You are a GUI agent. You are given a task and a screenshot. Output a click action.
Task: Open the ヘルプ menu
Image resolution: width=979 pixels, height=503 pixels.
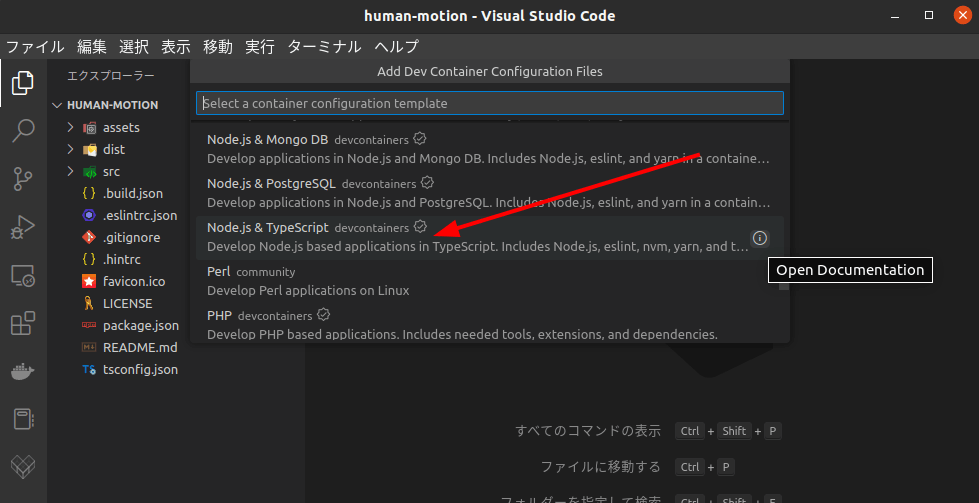[396, 47]
